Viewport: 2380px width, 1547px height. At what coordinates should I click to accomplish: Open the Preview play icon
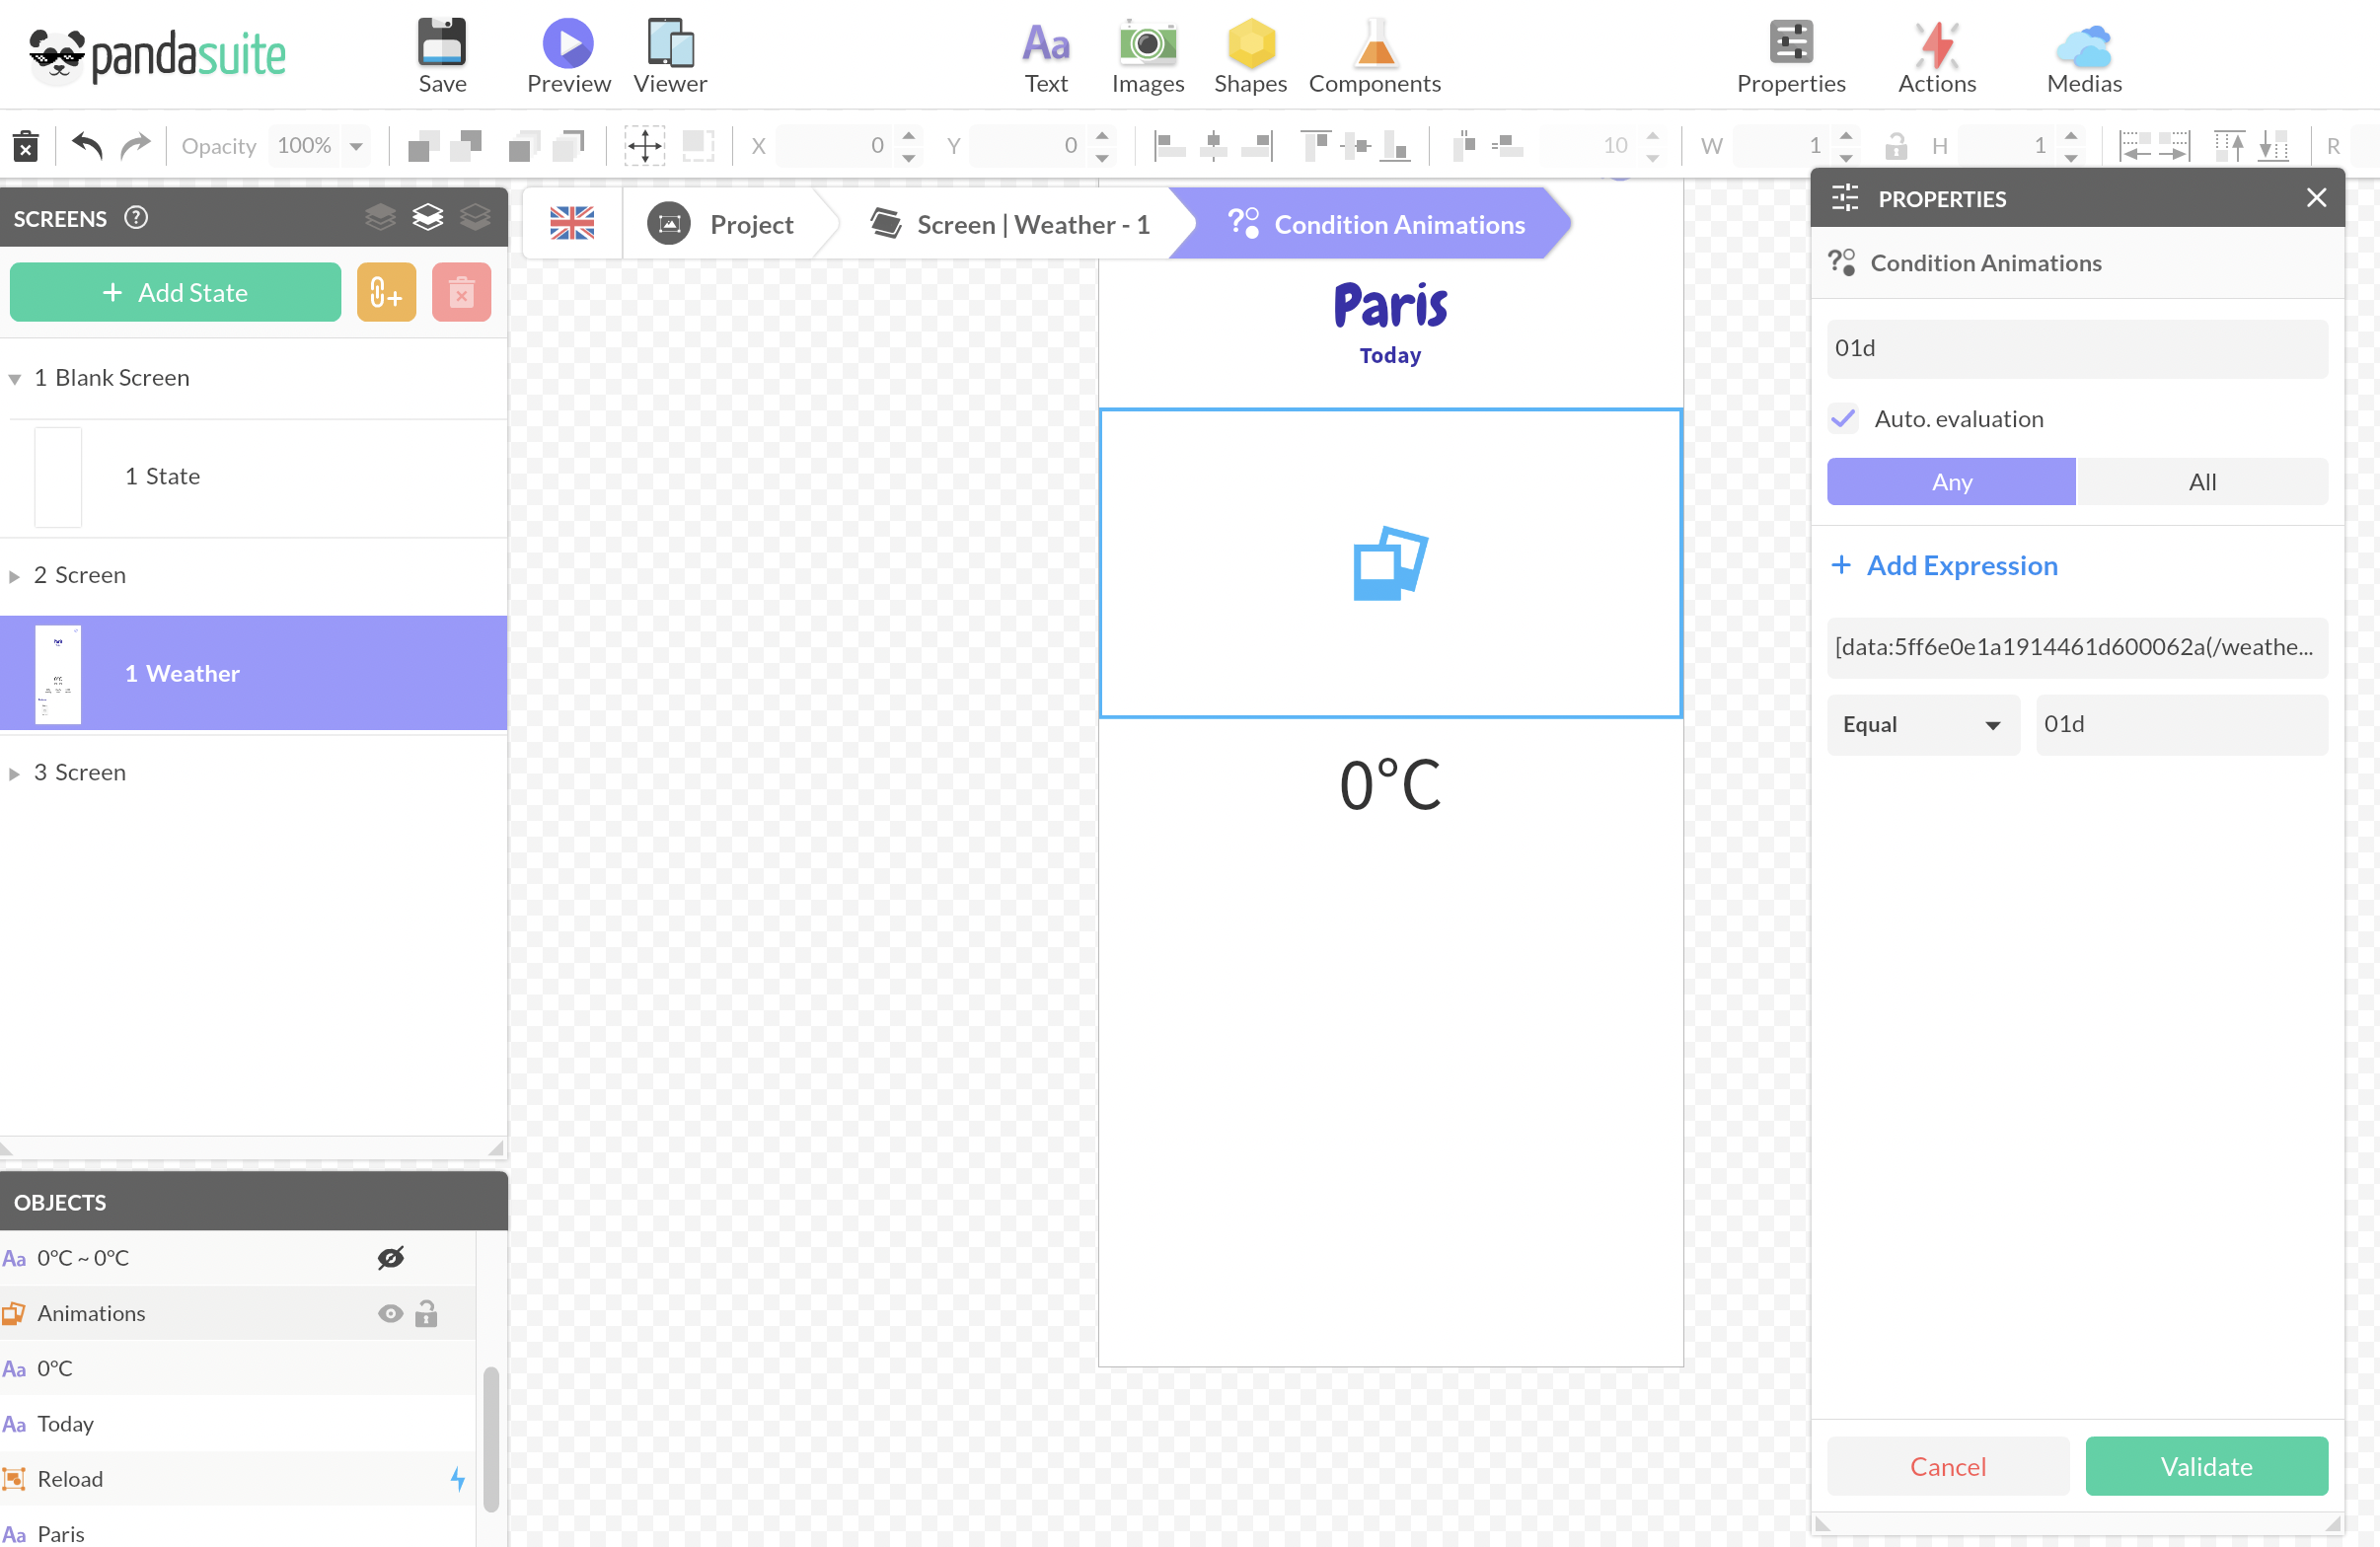(568, 43)
